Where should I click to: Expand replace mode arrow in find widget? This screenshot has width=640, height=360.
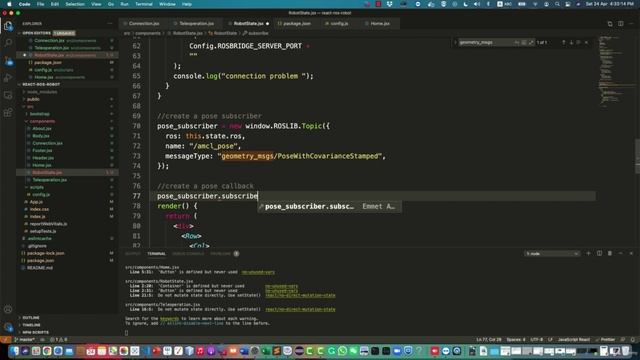(x=455, y=42)
